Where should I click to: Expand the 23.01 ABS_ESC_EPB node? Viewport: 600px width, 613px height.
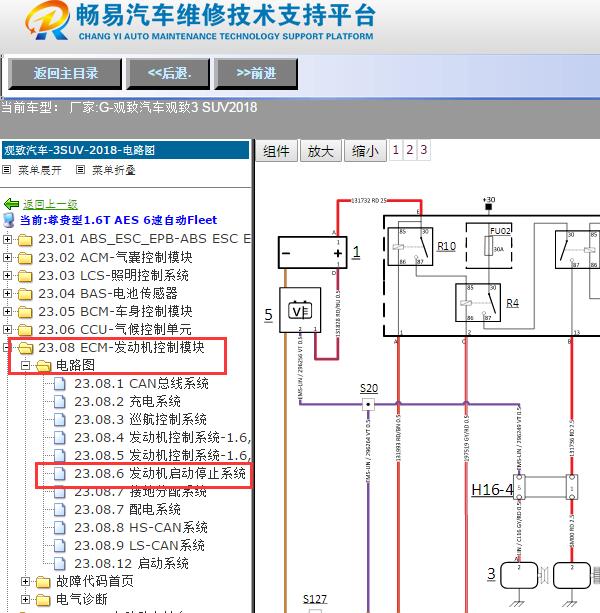[x=7, y=239]
